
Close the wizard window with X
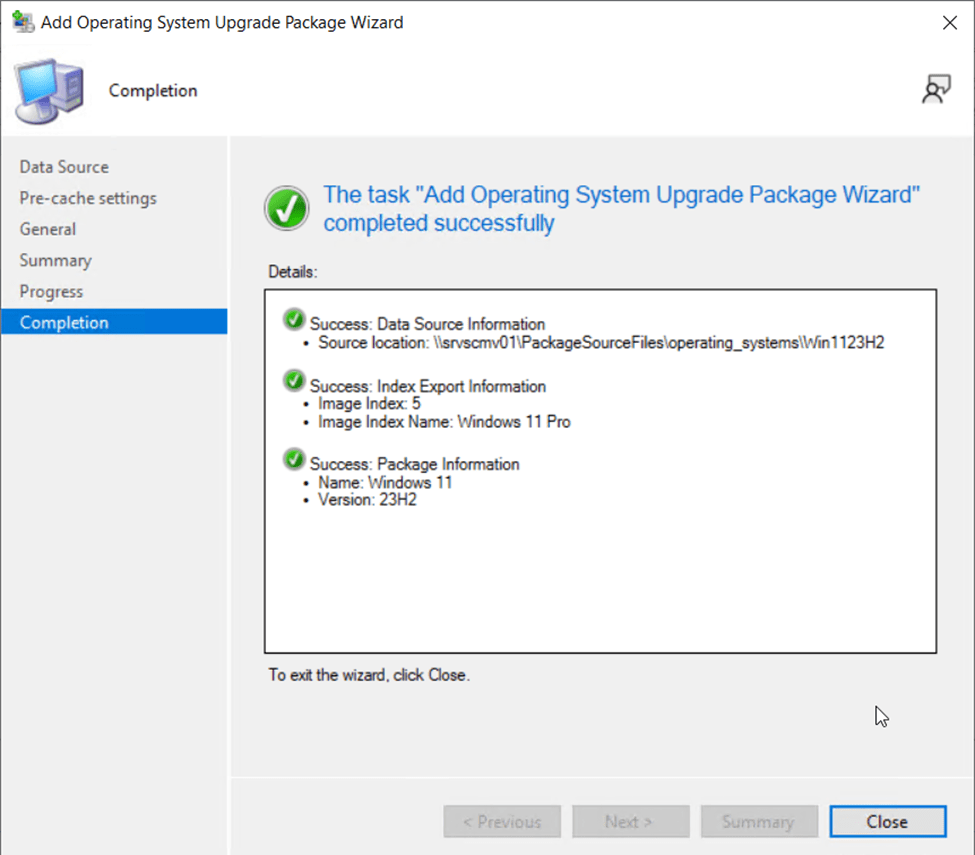(x=948, y=22)
